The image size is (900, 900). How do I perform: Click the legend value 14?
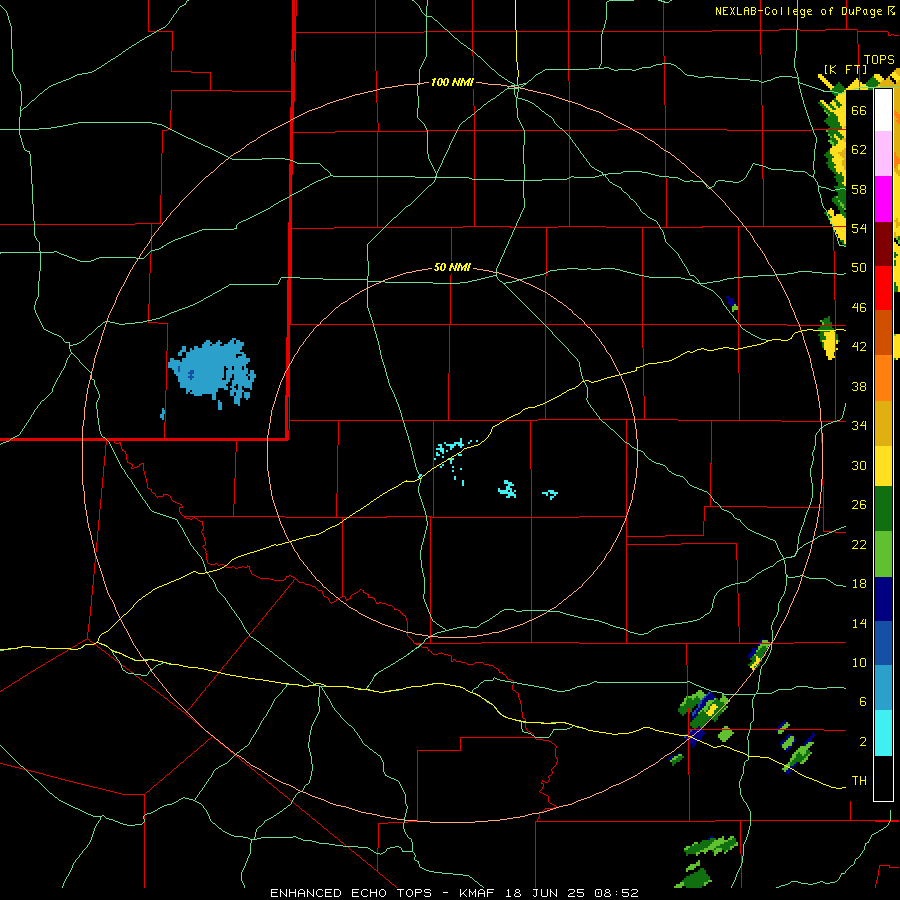tap(859, 623)
